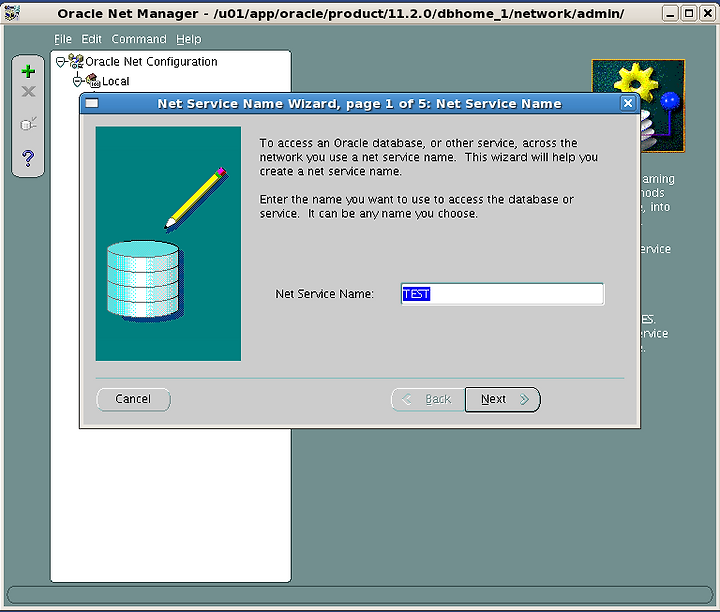This screenshot has height=612, width=720.
Task: Click the Next button
Action: [503, 399]
